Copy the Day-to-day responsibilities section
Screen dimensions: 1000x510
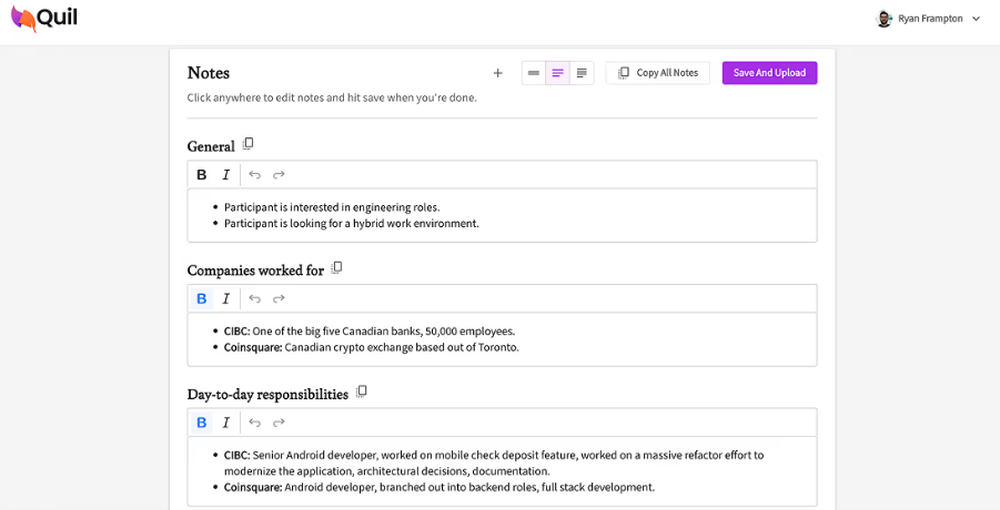[x=362, y=392]
